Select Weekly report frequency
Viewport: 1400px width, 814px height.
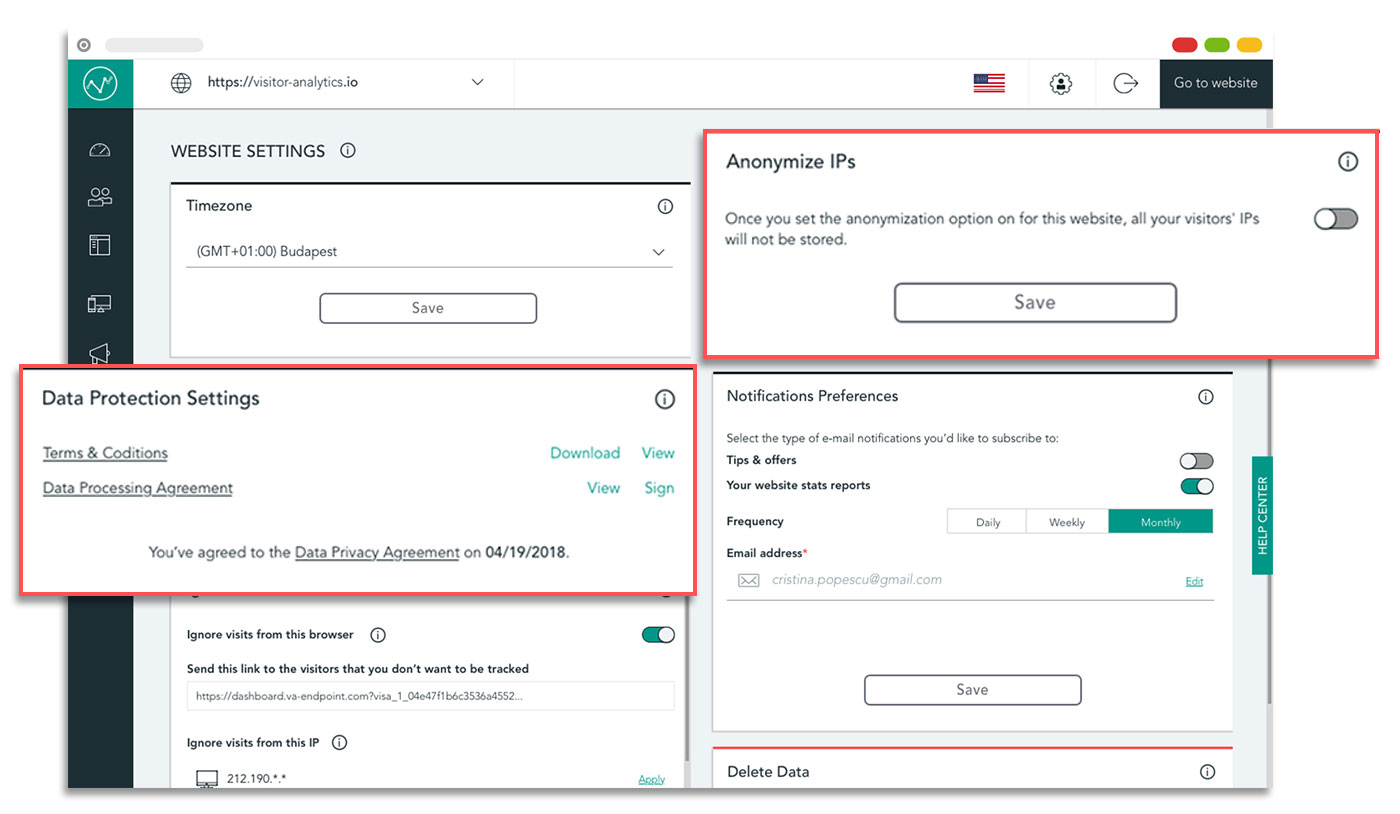[x=1067, y=522]
